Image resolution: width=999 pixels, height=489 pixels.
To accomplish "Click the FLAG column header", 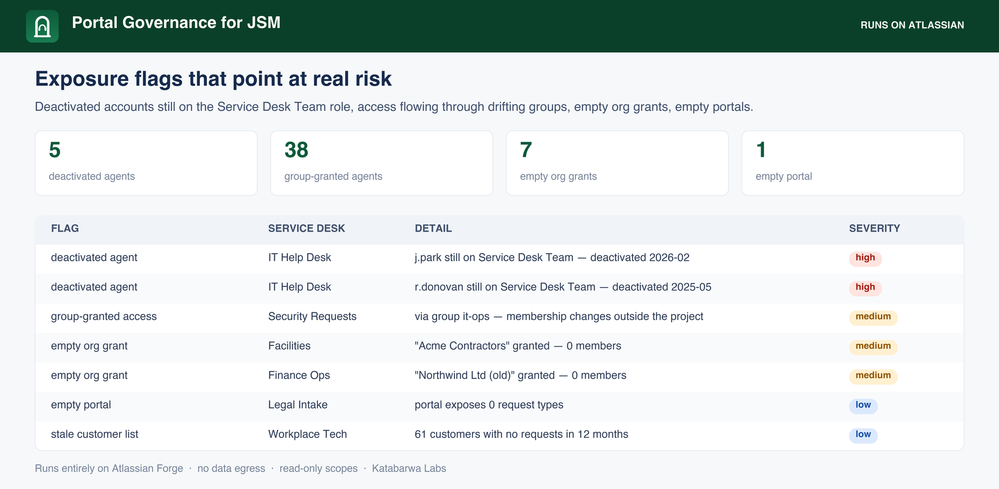I will pos(65,228).
